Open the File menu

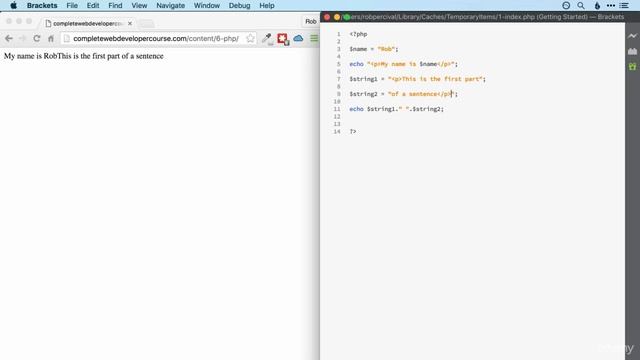coord(72,6)
